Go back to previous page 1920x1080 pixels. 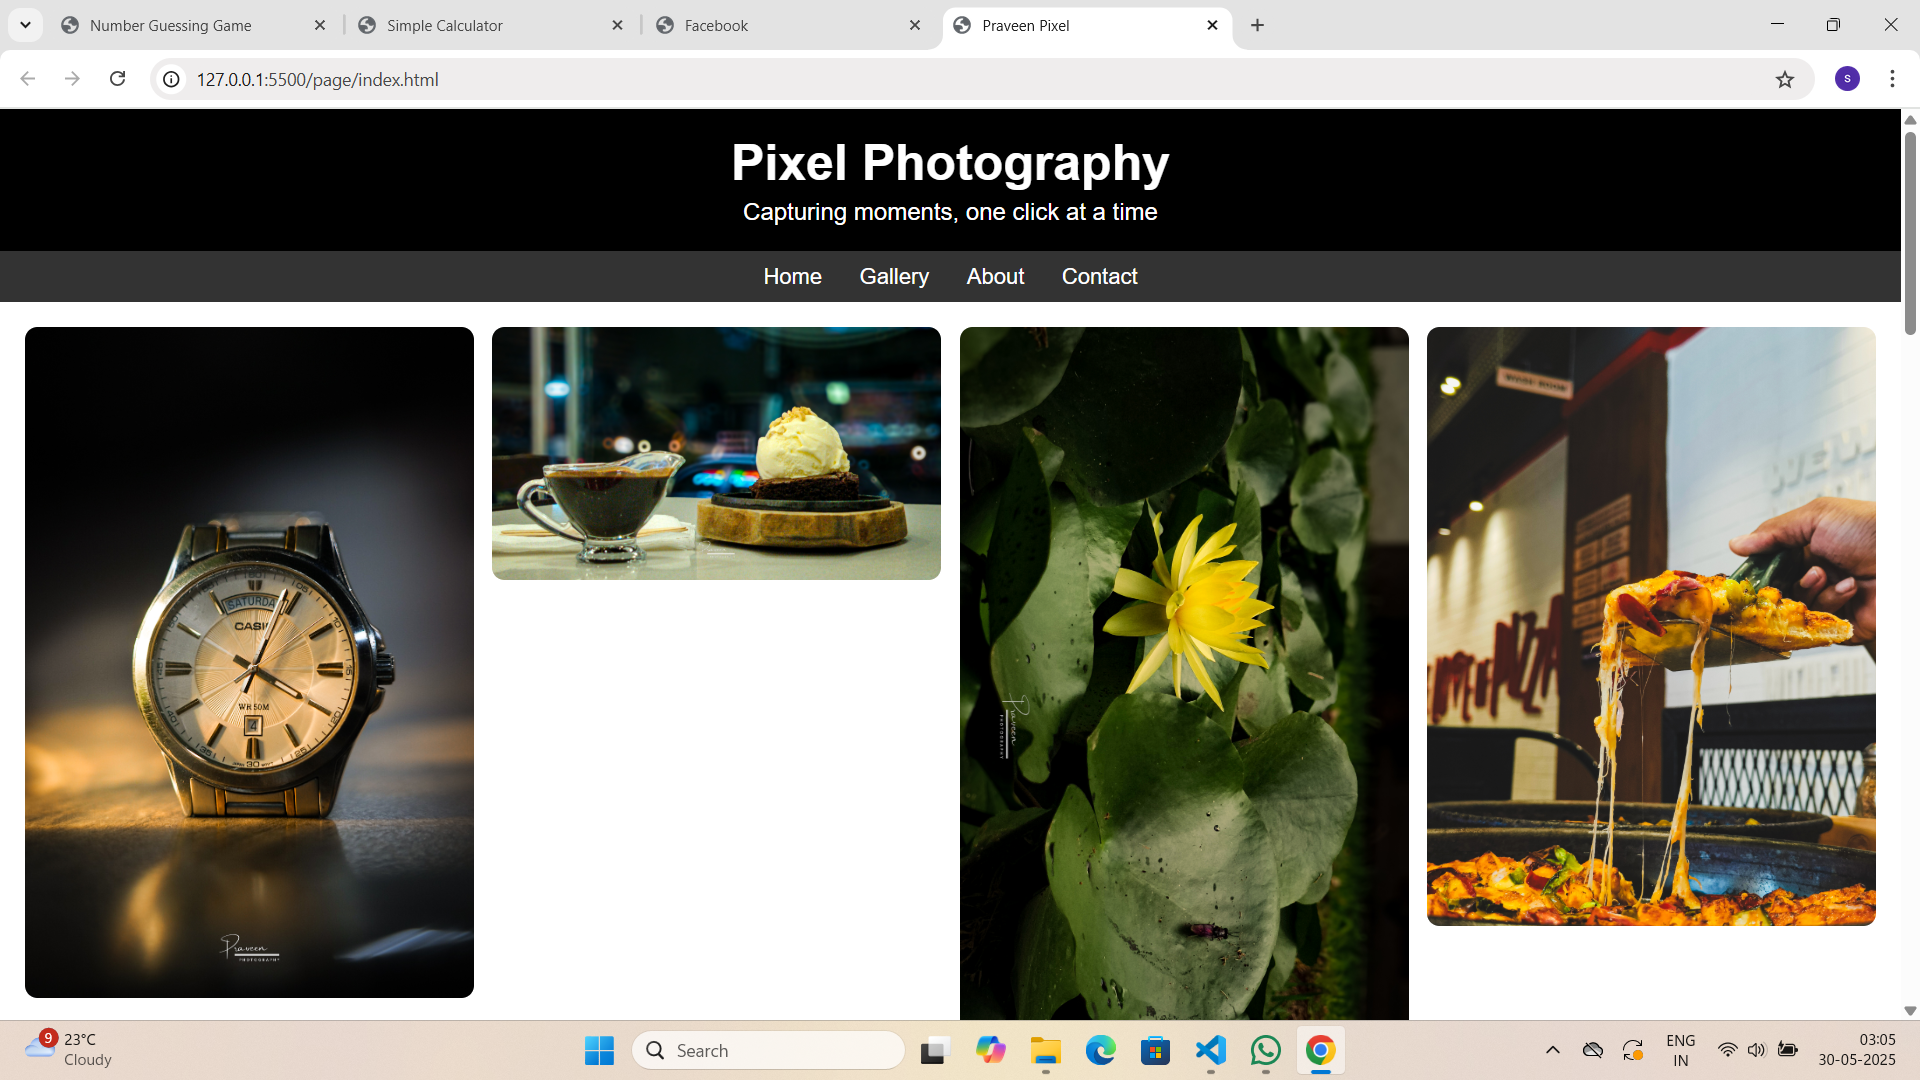point(28,79)
